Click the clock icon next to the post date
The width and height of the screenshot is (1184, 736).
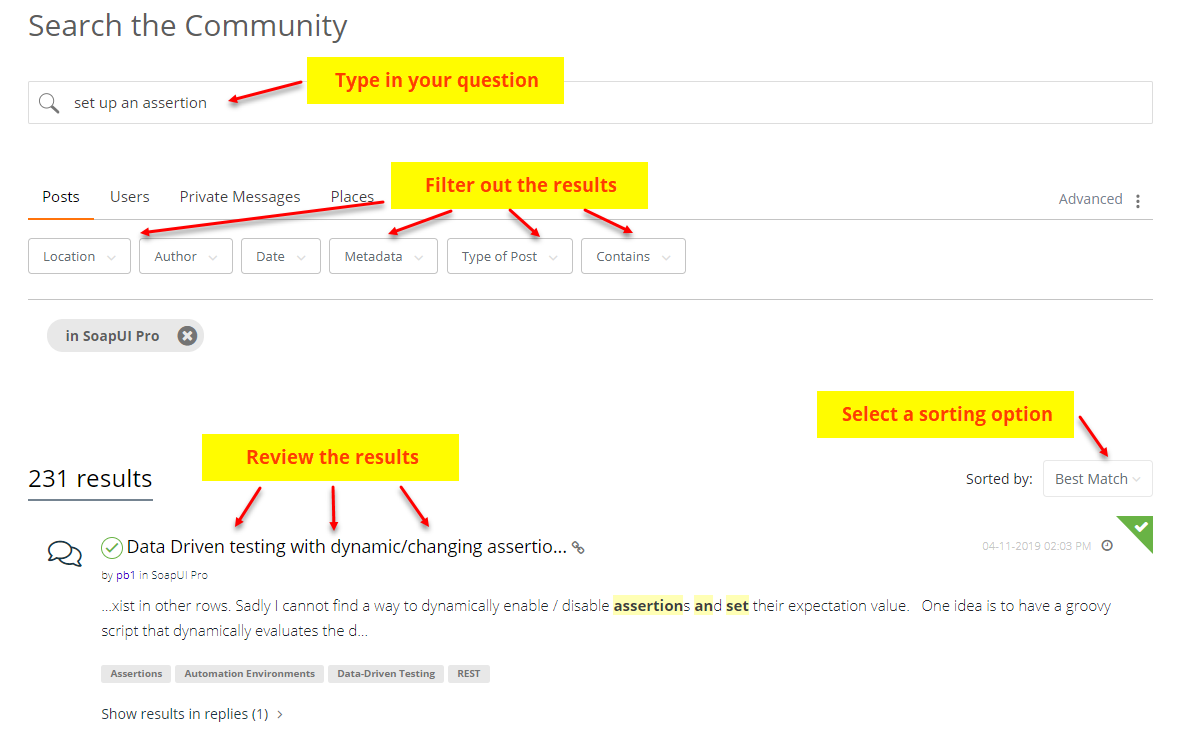pos(1107,545)
